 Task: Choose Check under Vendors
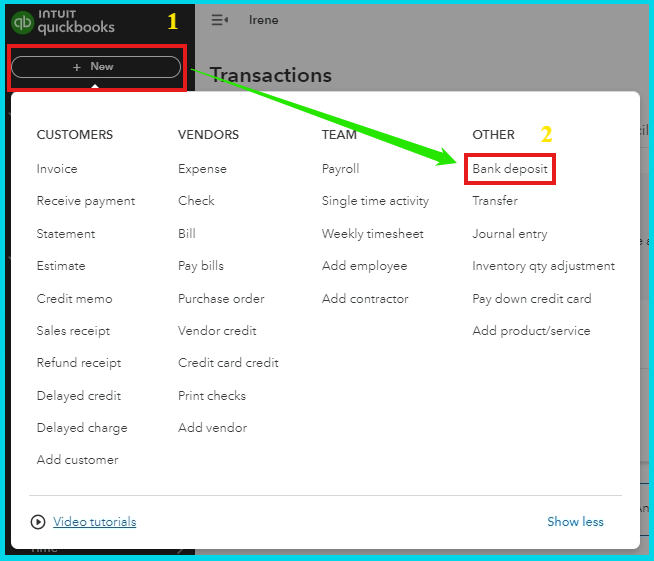[196, 201]
